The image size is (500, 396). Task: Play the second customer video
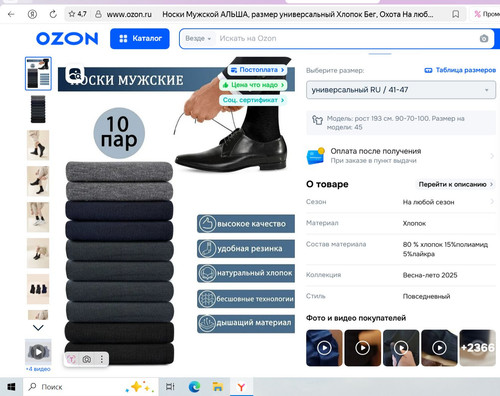(x=363, y=348)
